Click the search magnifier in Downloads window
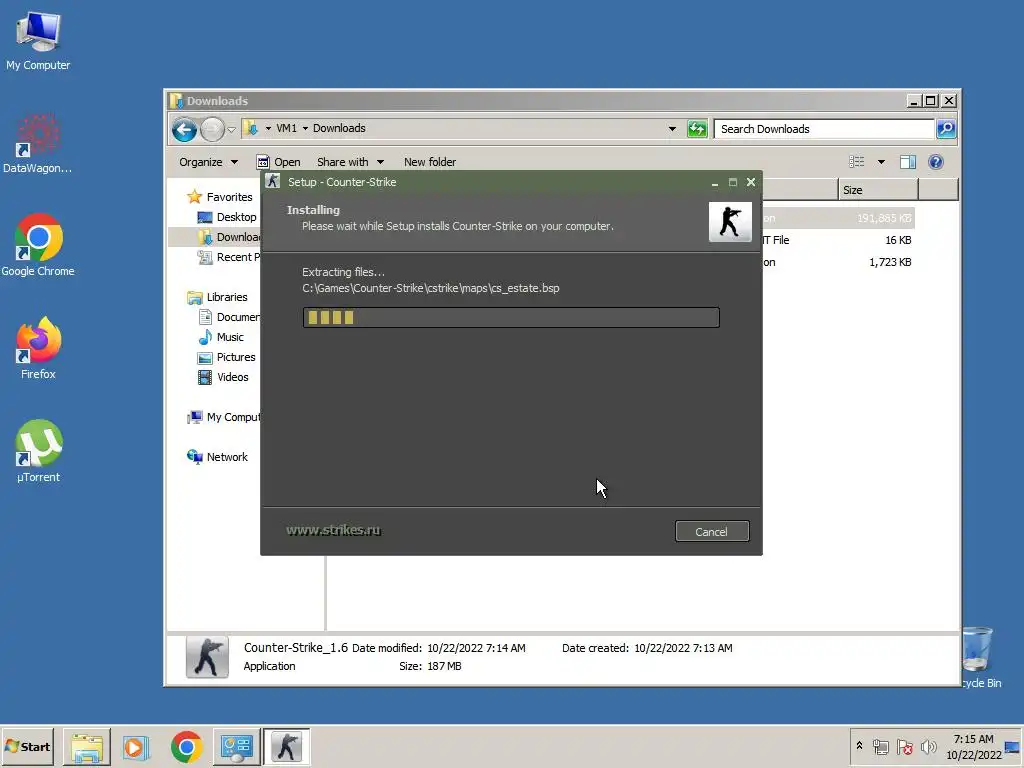Image resolution: width=1024 pixels, height=768 pixels. (x=946, y=129)
